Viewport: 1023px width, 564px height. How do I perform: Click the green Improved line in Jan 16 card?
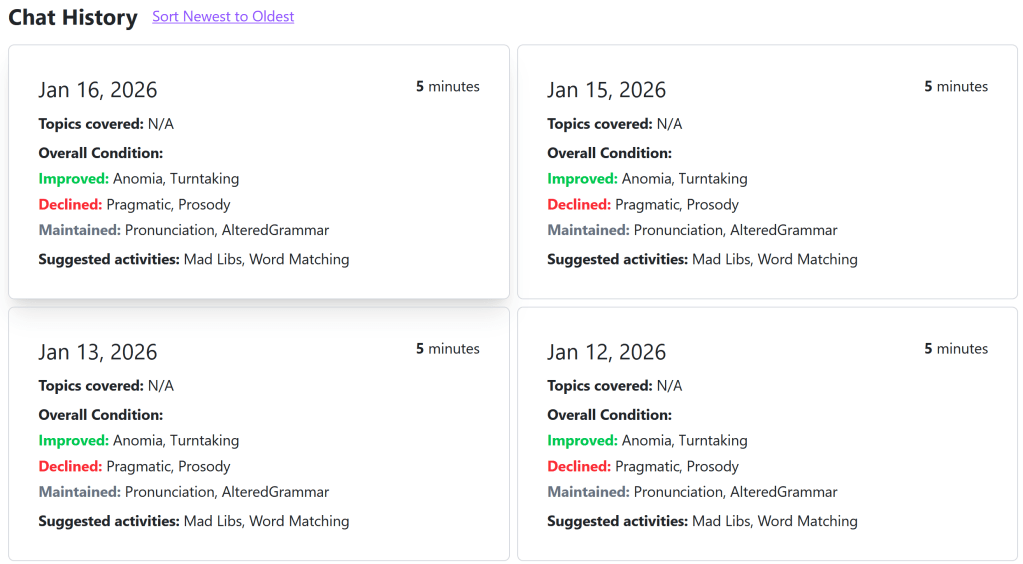pyautogui.click(x=139, y=179)
